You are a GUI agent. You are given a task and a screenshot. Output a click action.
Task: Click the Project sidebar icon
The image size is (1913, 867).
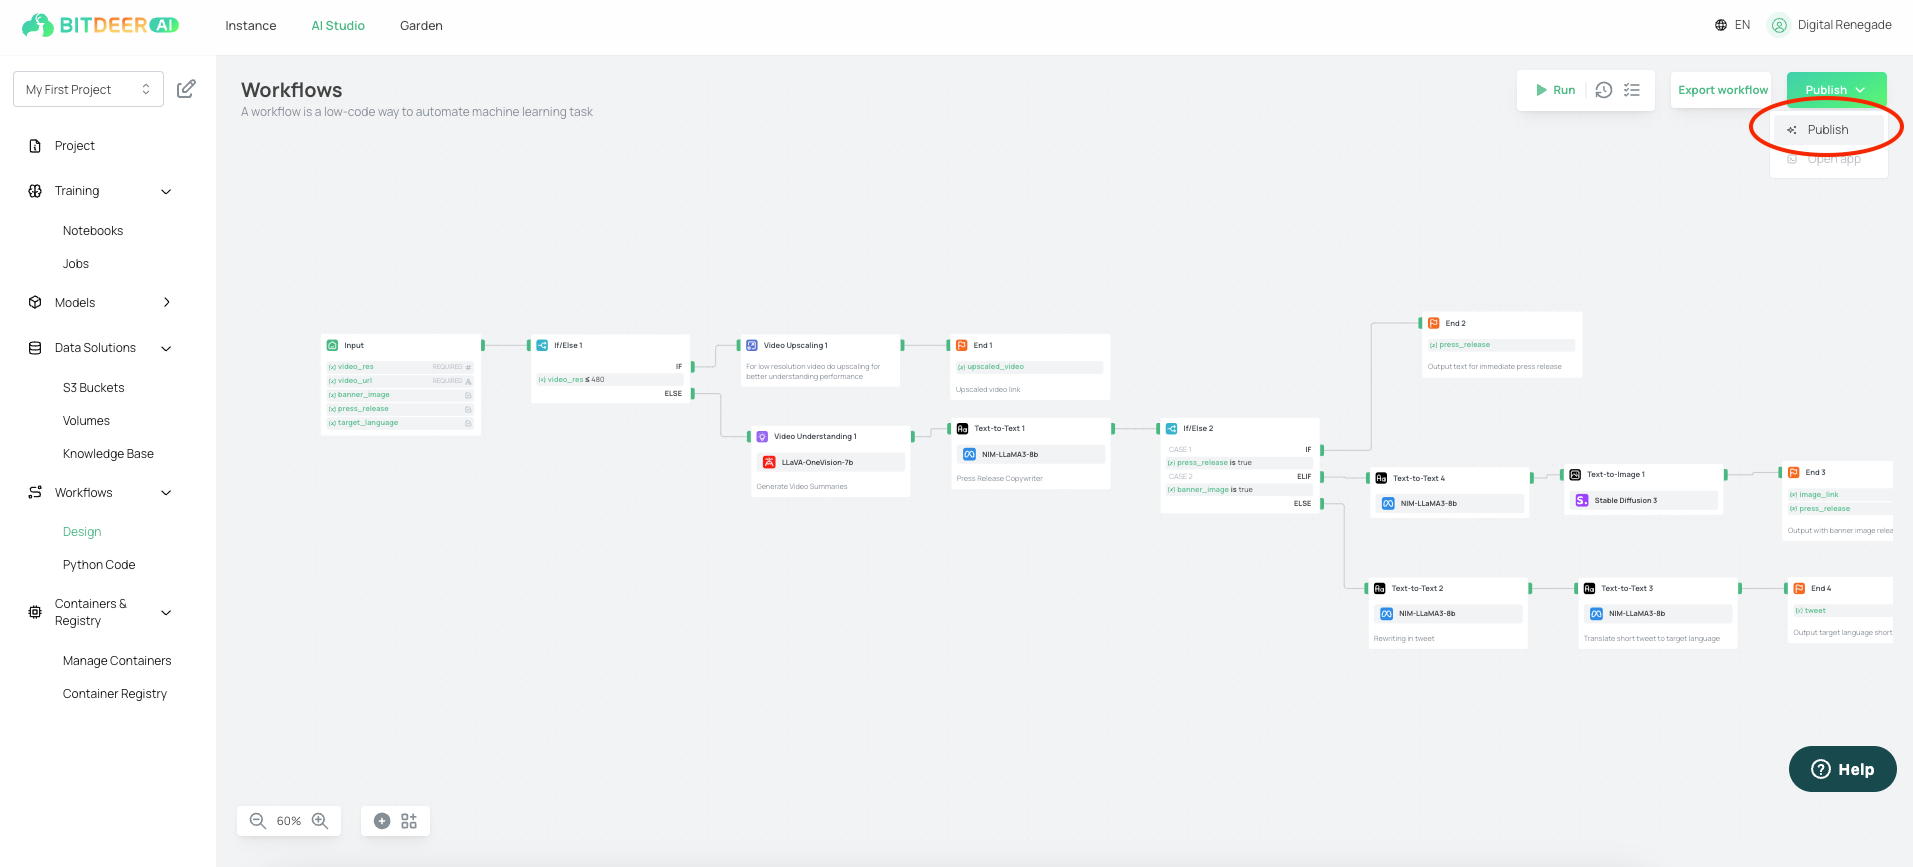coord(35,146)
